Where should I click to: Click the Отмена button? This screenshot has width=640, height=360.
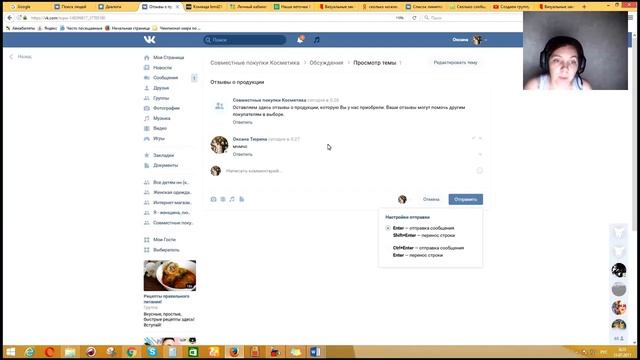pos(431,199)
